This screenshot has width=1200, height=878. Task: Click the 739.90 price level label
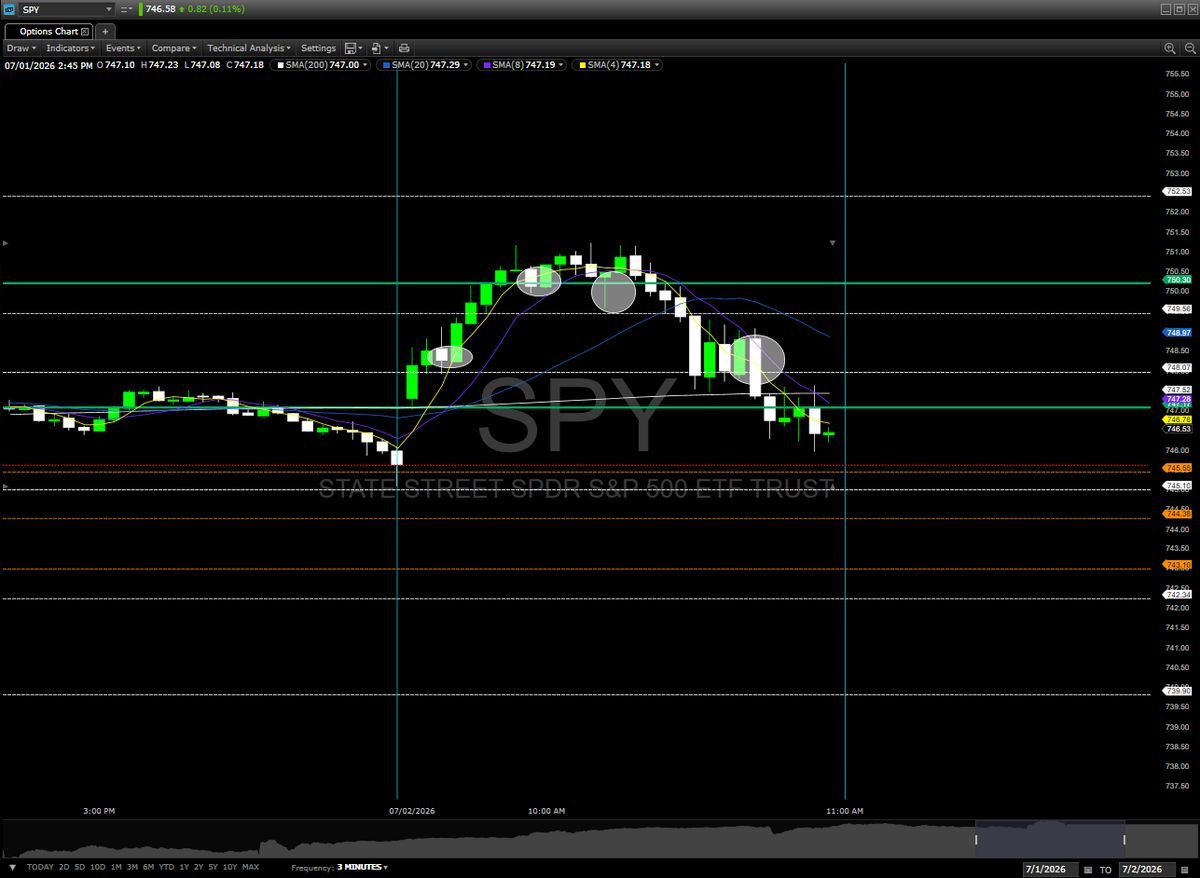1177,690
